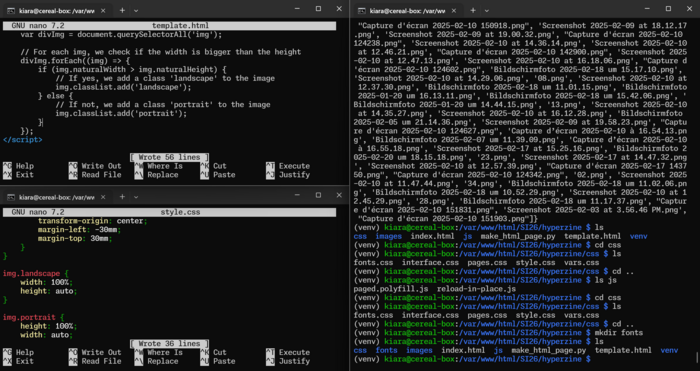Maximize the style.css terminal window
This screenshot has height=371, width=700.
pos(318,195)
